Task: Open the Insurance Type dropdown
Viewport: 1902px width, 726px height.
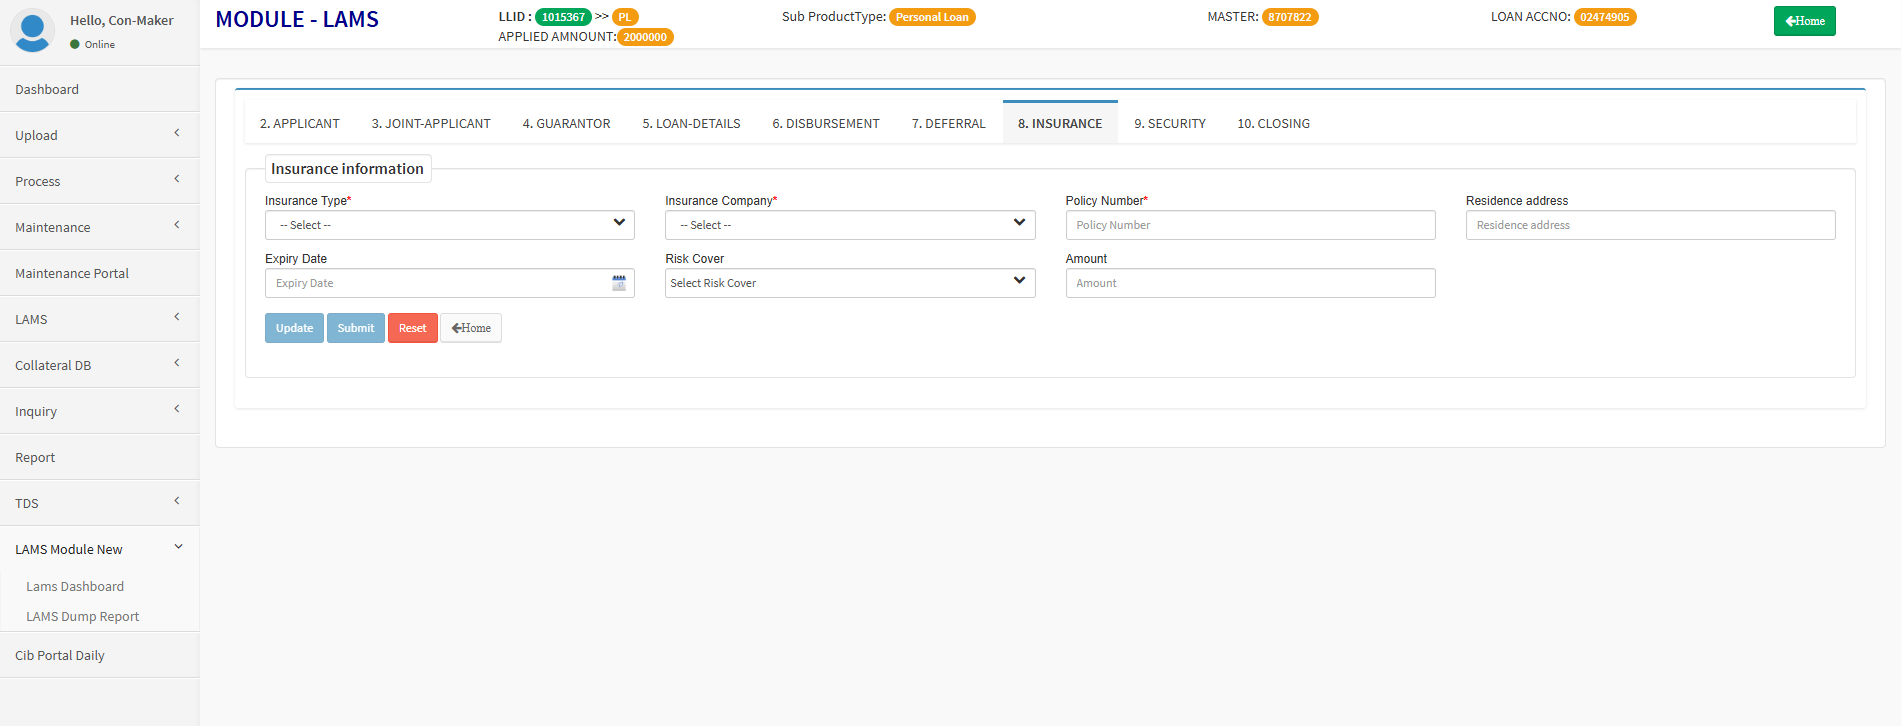Action: coord(449,225)
